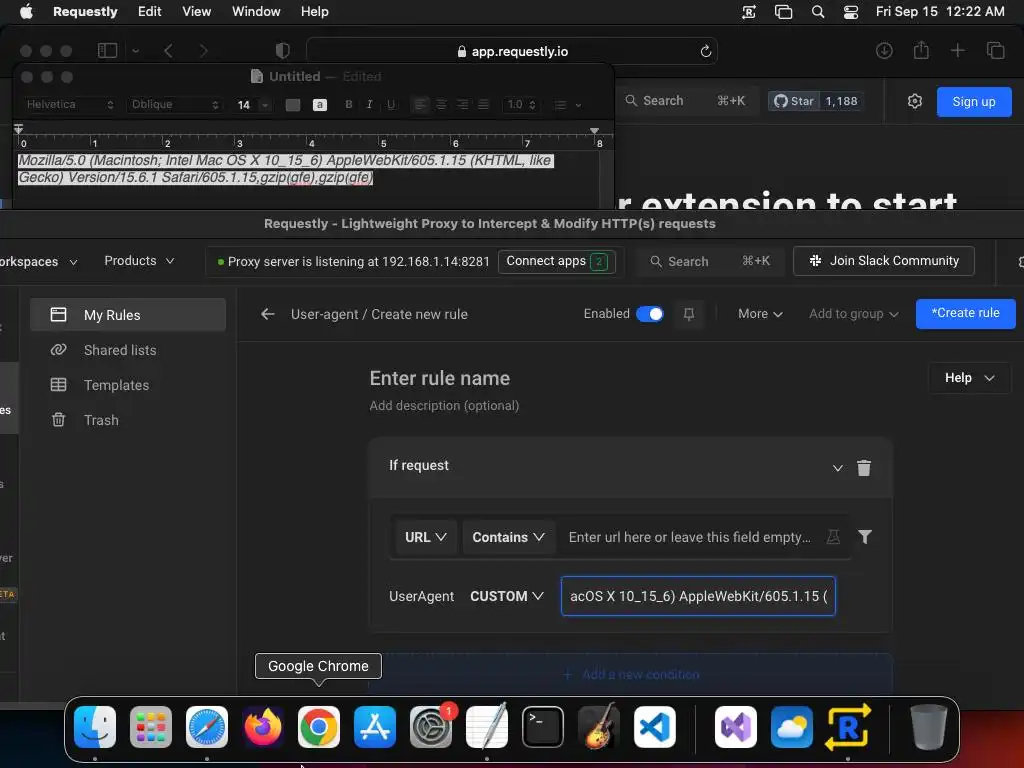Open Finder from the dock
Viewport: 1024px width, 768px height.
tap(95, 727)
